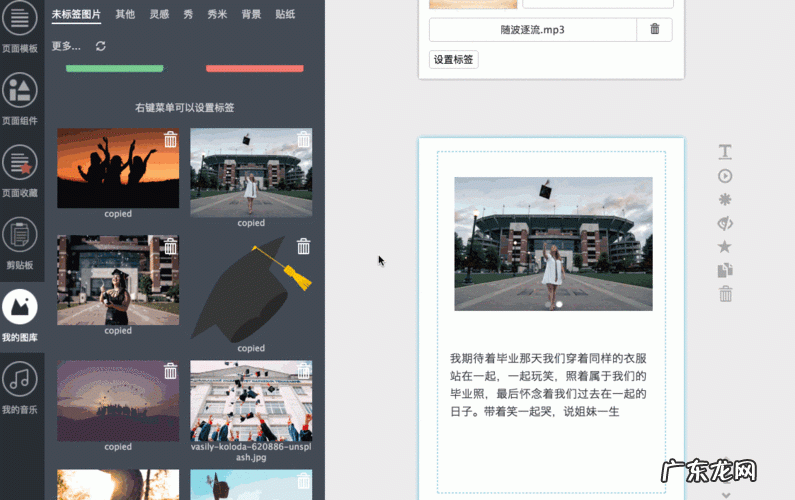The image size is (795, 500).
Task: Click the down chevron below the page
Action: (x=726, y=493)
